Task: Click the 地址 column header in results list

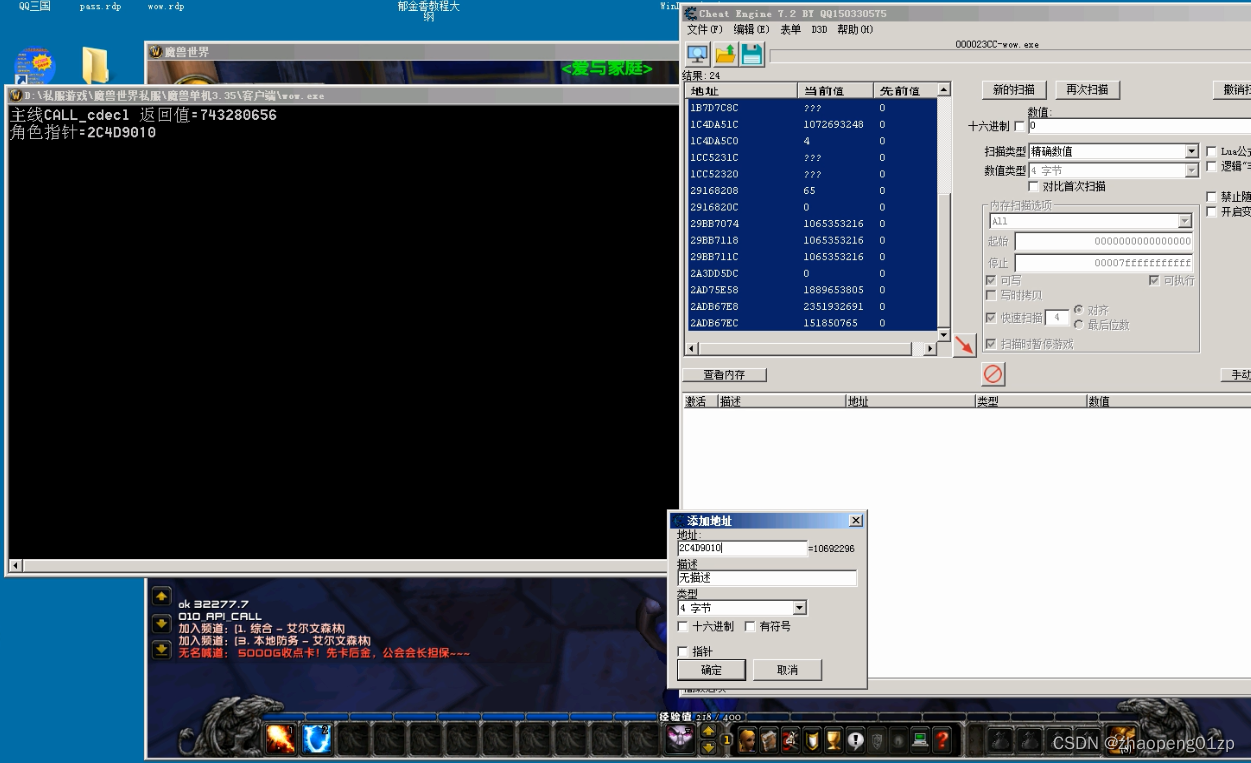Action: [x=742, y=90]
